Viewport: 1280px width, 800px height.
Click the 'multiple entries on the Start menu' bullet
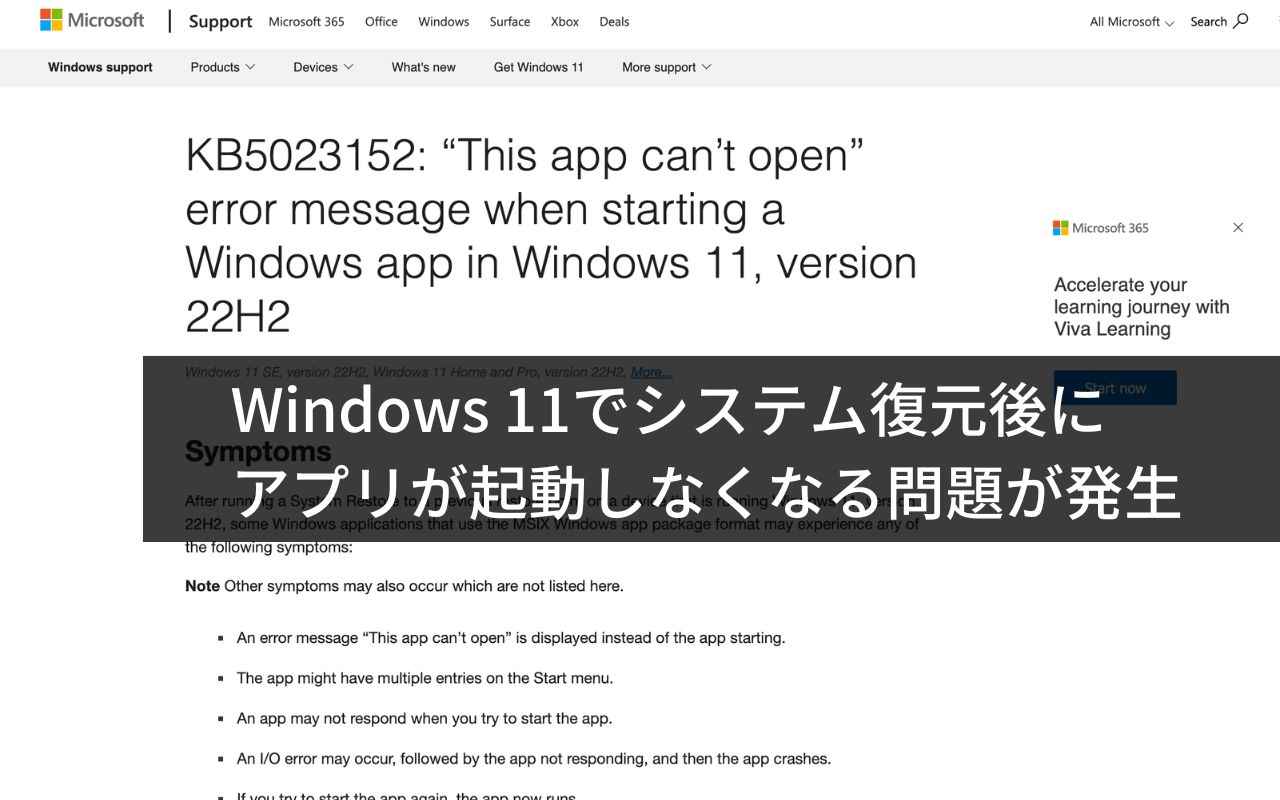(x=425, y=678)
